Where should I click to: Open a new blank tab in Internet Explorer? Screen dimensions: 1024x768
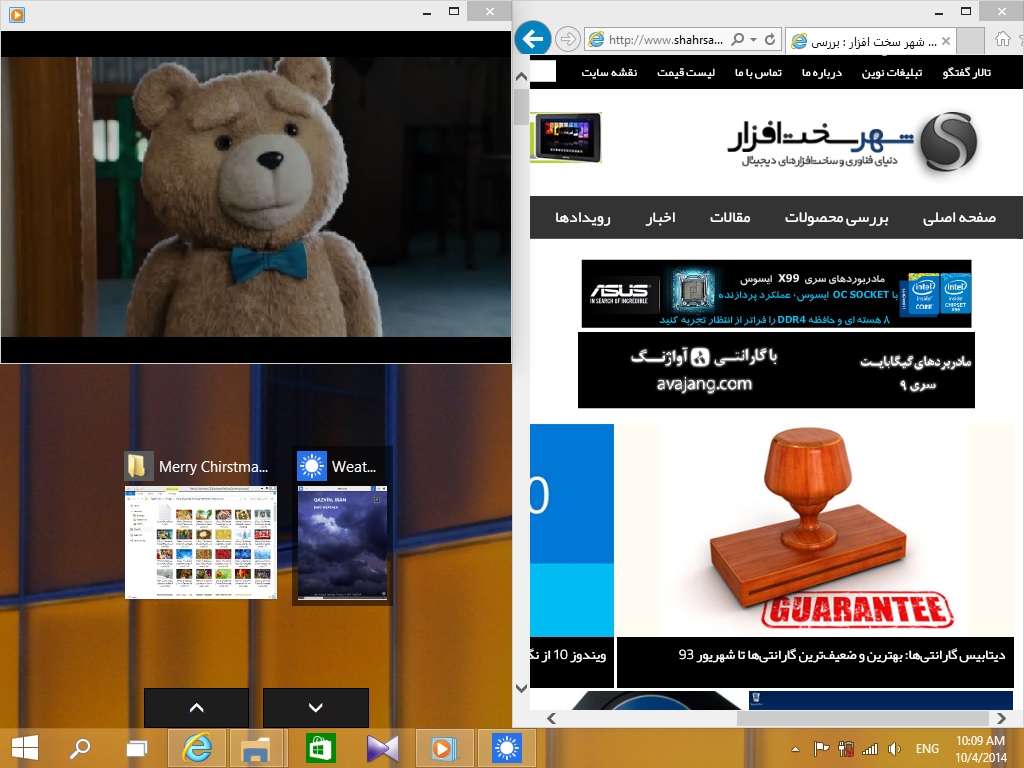pos(970,40)
